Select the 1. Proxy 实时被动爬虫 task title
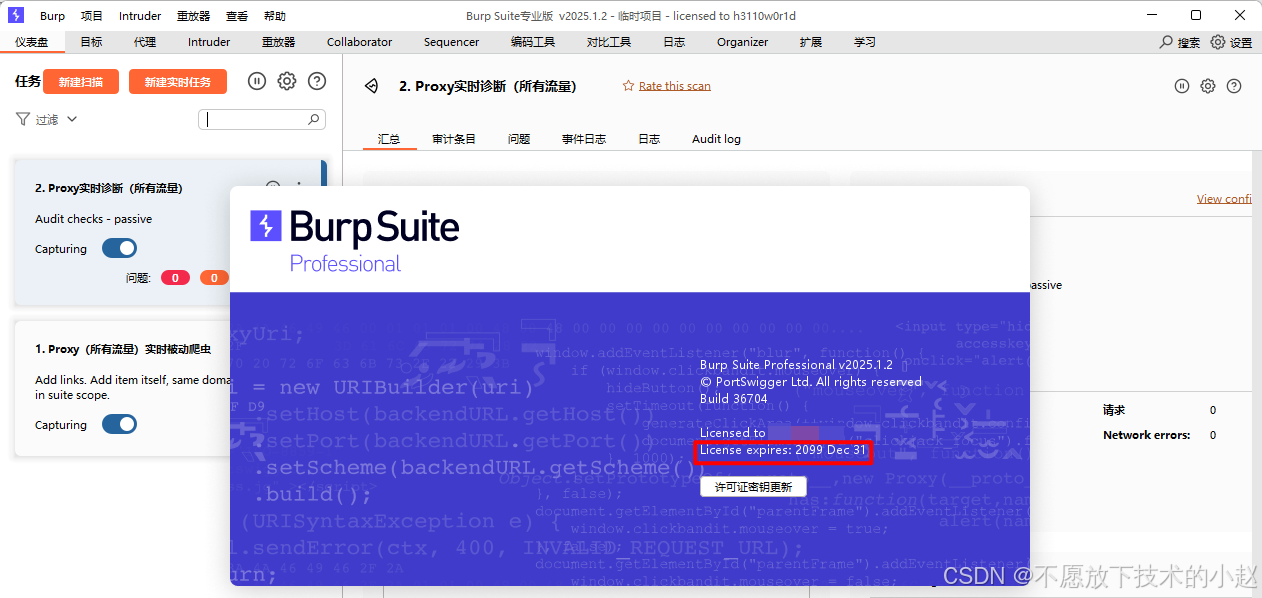1262x598 pixels. [123, 349]
